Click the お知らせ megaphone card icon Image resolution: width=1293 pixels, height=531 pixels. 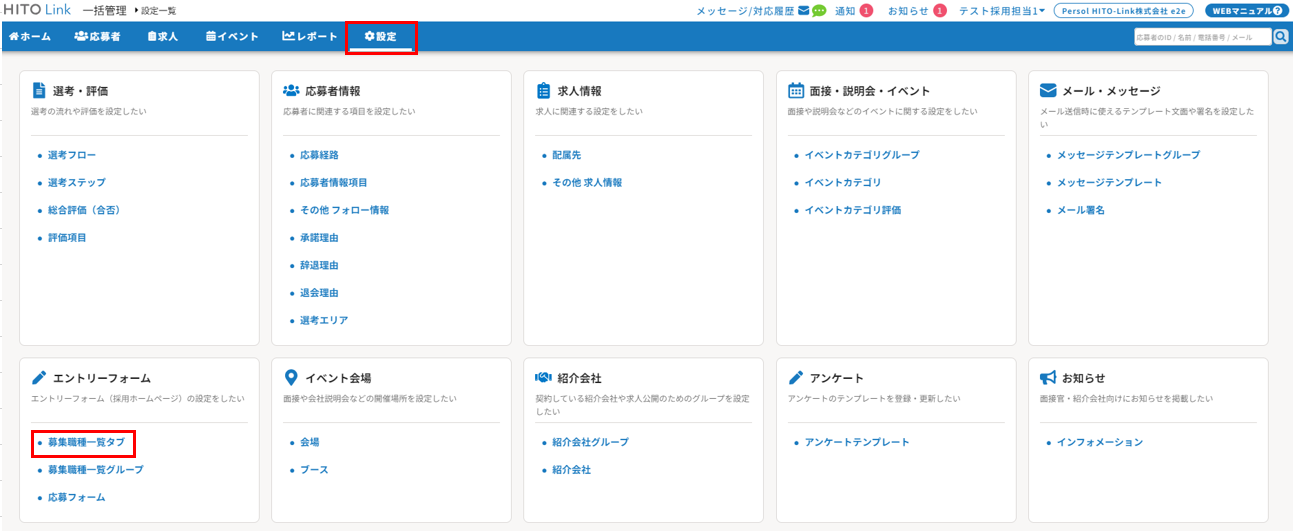point(1048,378)
